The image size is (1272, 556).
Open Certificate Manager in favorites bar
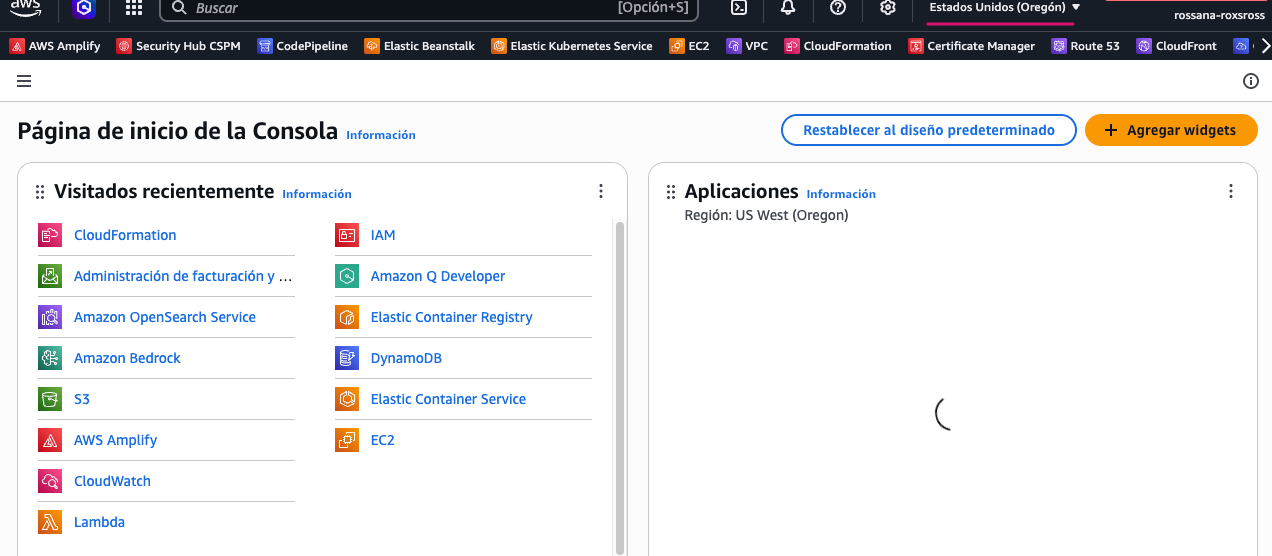(972, 46)
